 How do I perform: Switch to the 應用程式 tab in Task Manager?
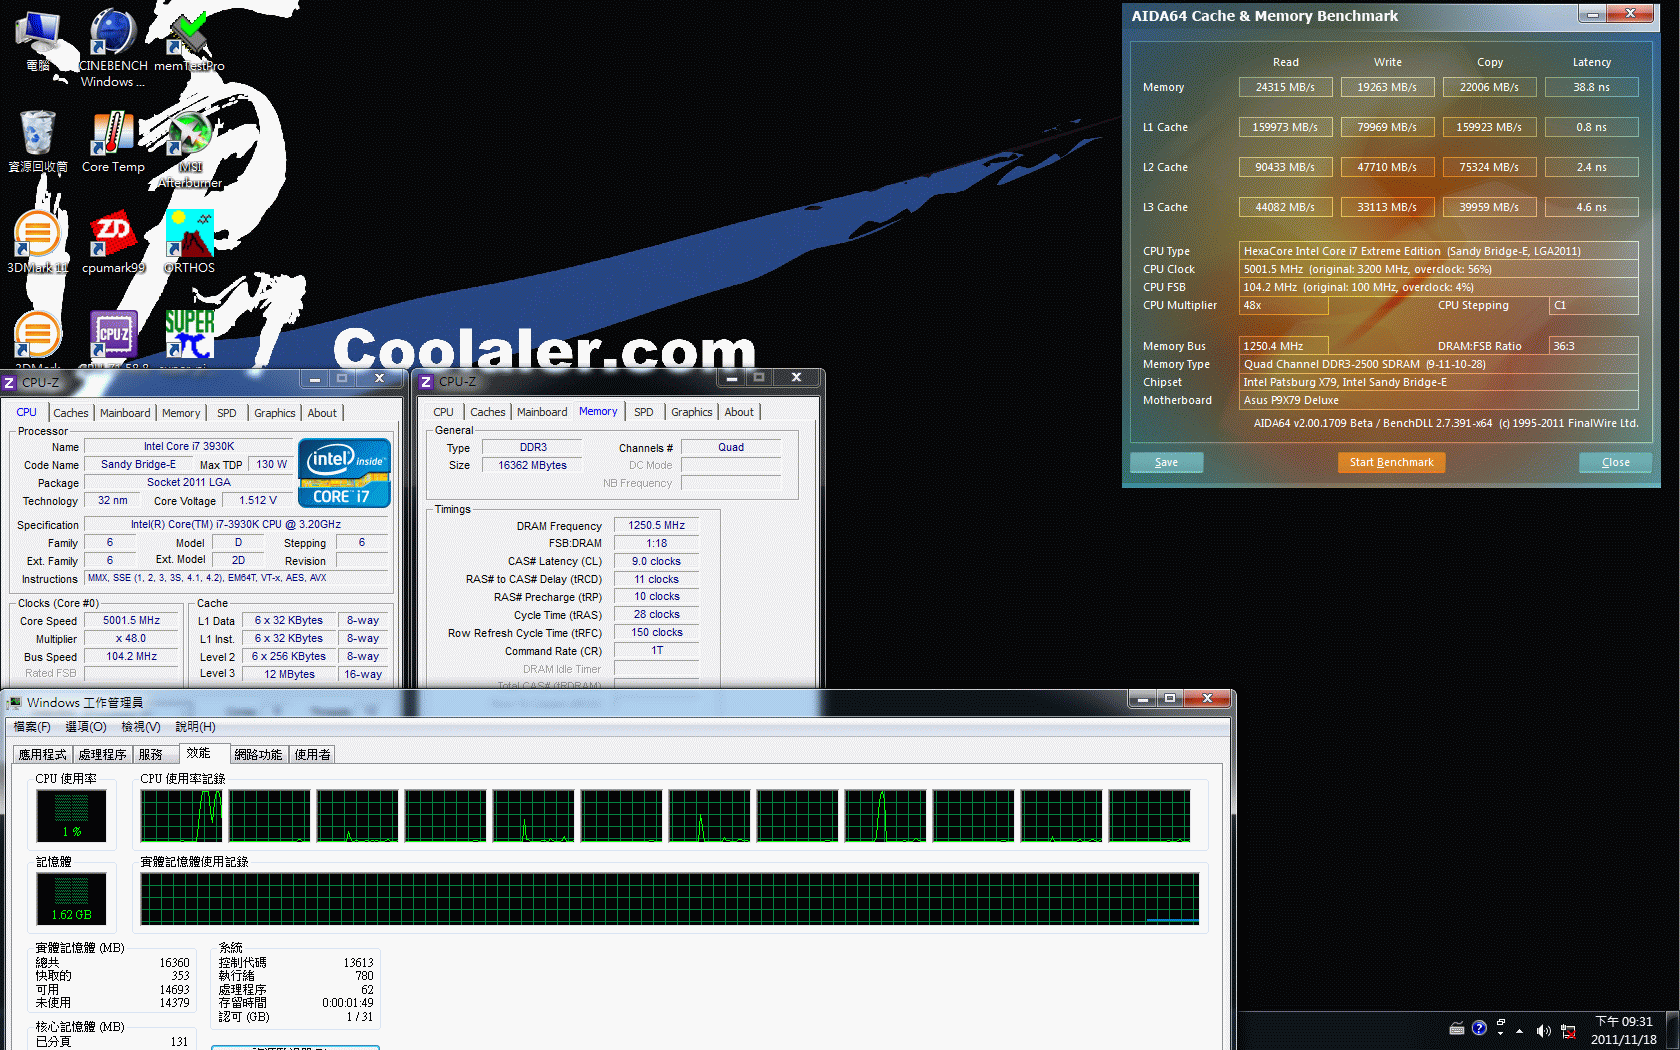click(42, 755)
